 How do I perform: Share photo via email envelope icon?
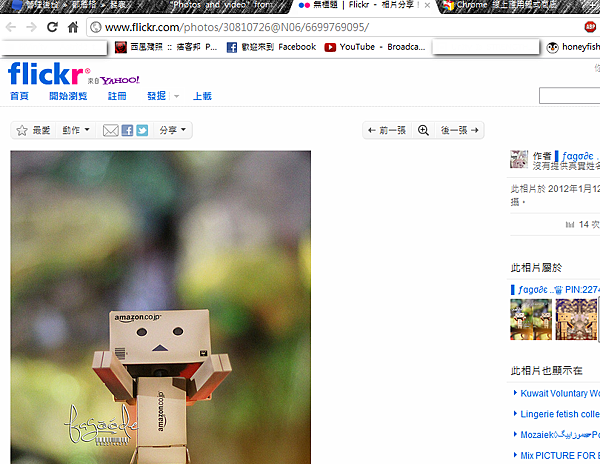(x=111, y=130)
